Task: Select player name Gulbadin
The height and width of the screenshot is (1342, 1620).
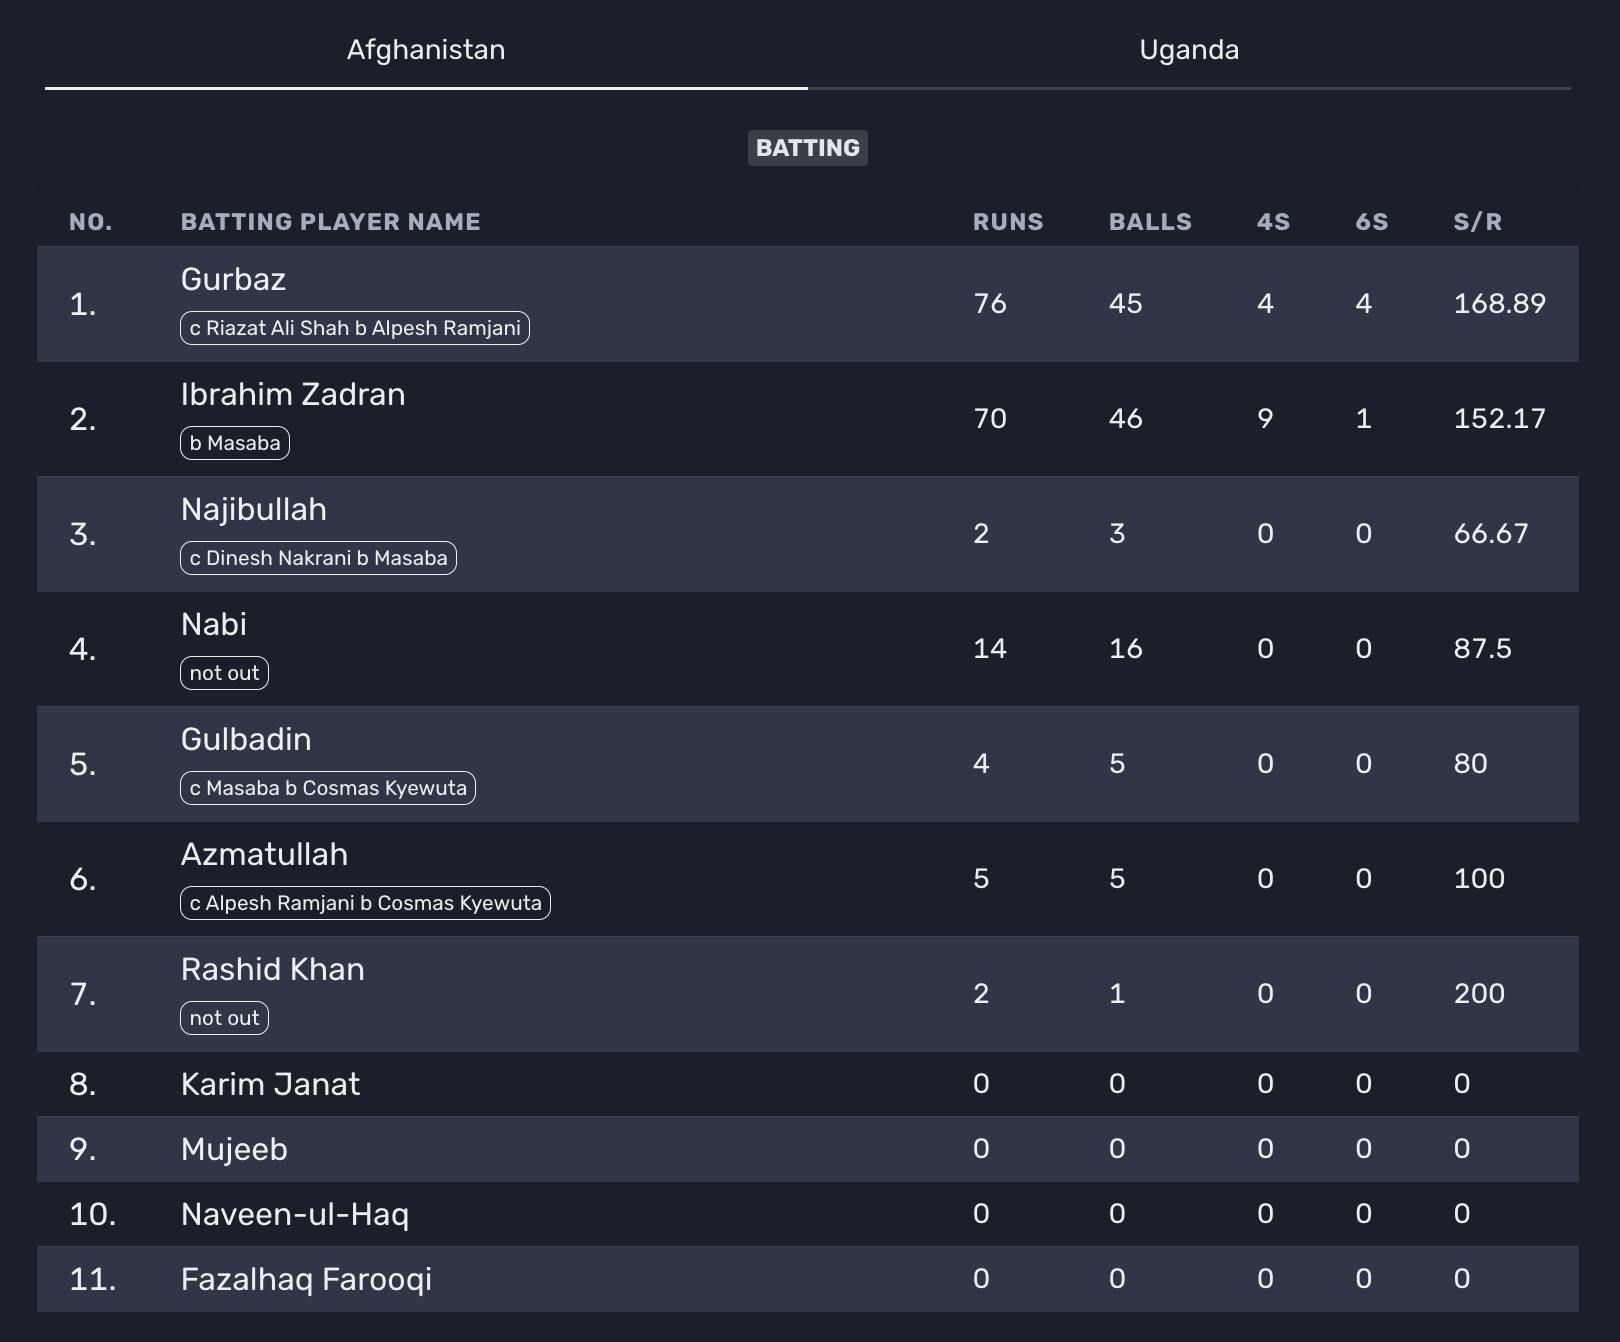Action: coord(246,739)
